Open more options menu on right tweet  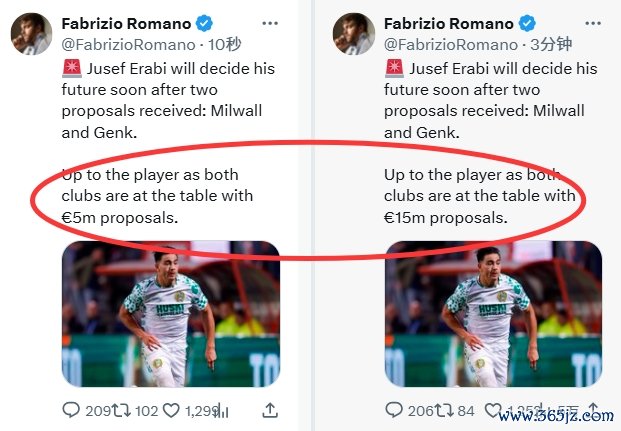(593, 22)
